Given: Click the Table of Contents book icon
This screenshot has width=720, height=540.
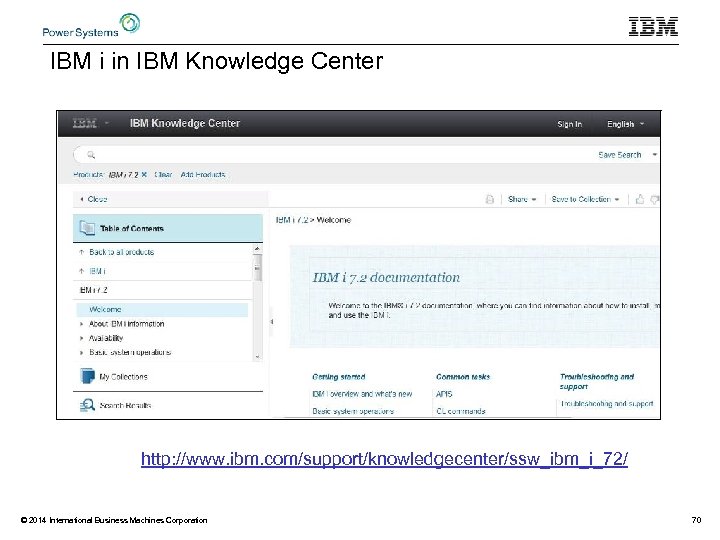Looking at the screenshot, I should coord(87,228).
